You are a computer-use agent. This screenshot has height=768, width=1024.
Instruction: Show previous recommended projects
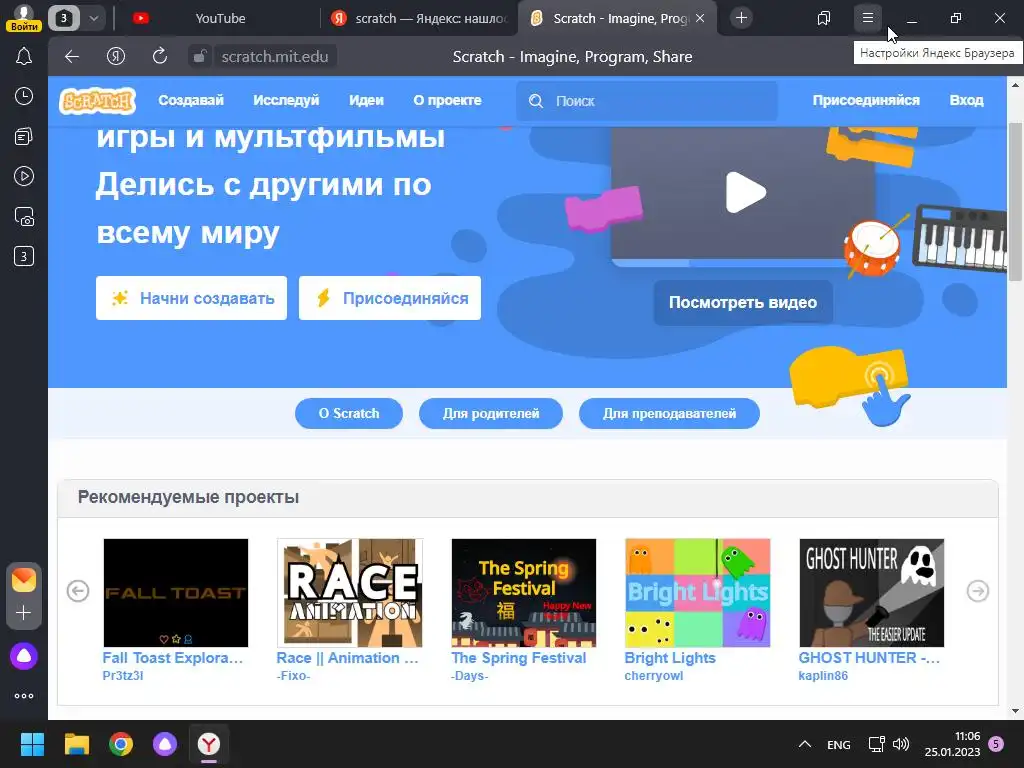[x=78, y=591]
